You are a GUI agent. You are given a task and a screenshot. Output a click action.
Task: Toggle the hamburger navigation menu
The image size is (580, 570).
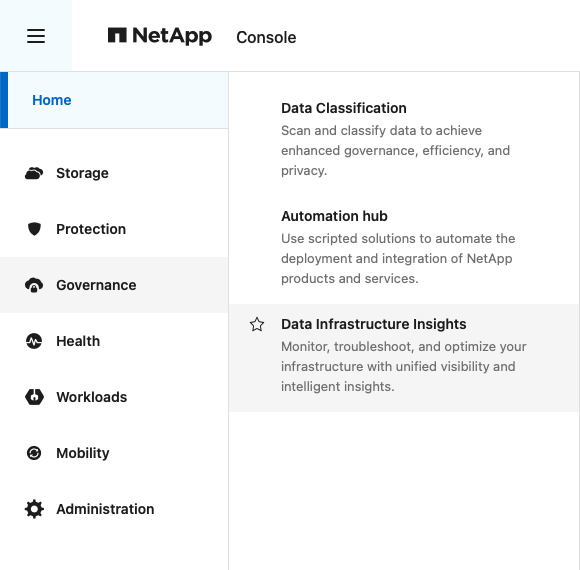pyautogui.click(x=36, y=36)
